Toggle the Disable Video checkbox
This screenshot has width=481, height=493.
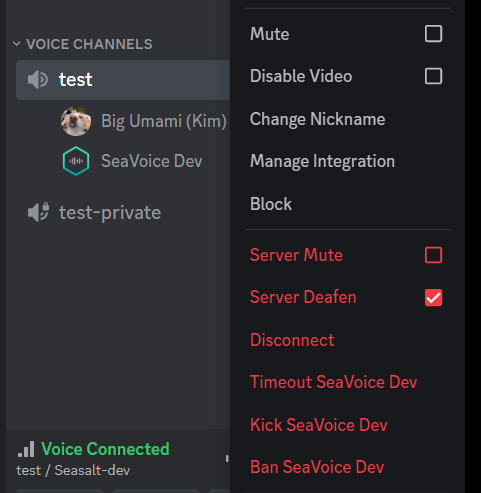coord(433,76)
